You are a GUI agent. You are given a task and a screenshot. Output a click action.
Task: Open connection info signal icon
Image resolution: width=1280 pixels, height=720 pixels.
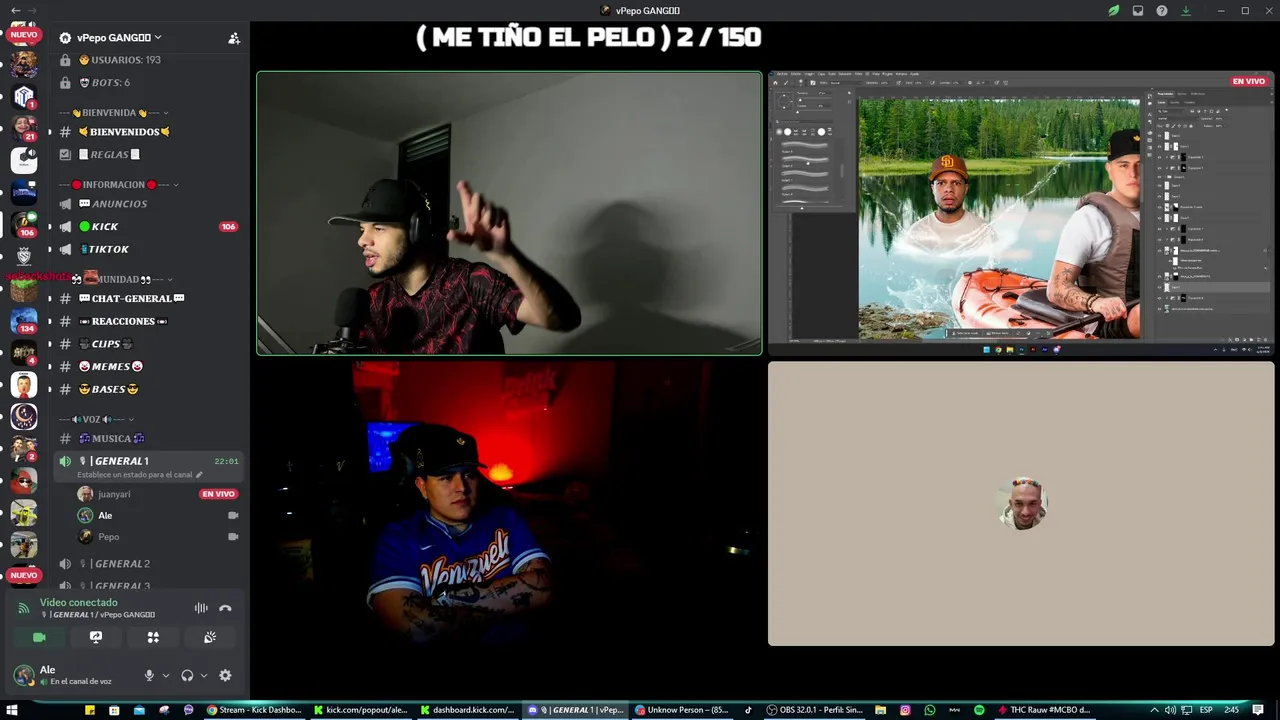click(24, 608)
